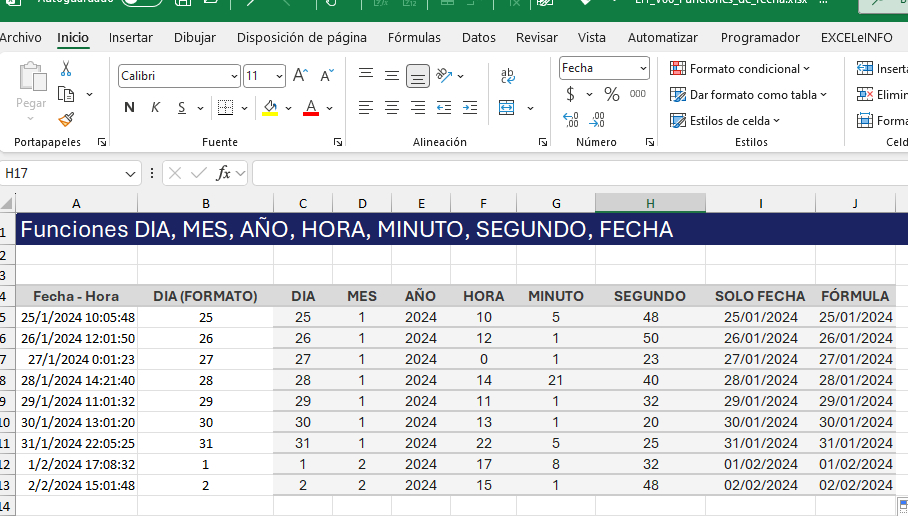Switch to the Fórmulas ribbon tab
908x516 pixels.
[x=414, y=37]
